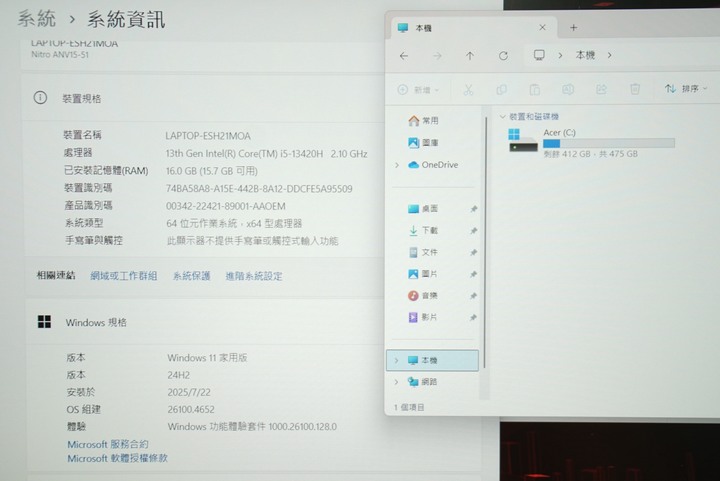The height and width of the screenshot is (481, 720).
Task: Open 圖片 Pictures folder in sidebar
Action: coord(423,274)
